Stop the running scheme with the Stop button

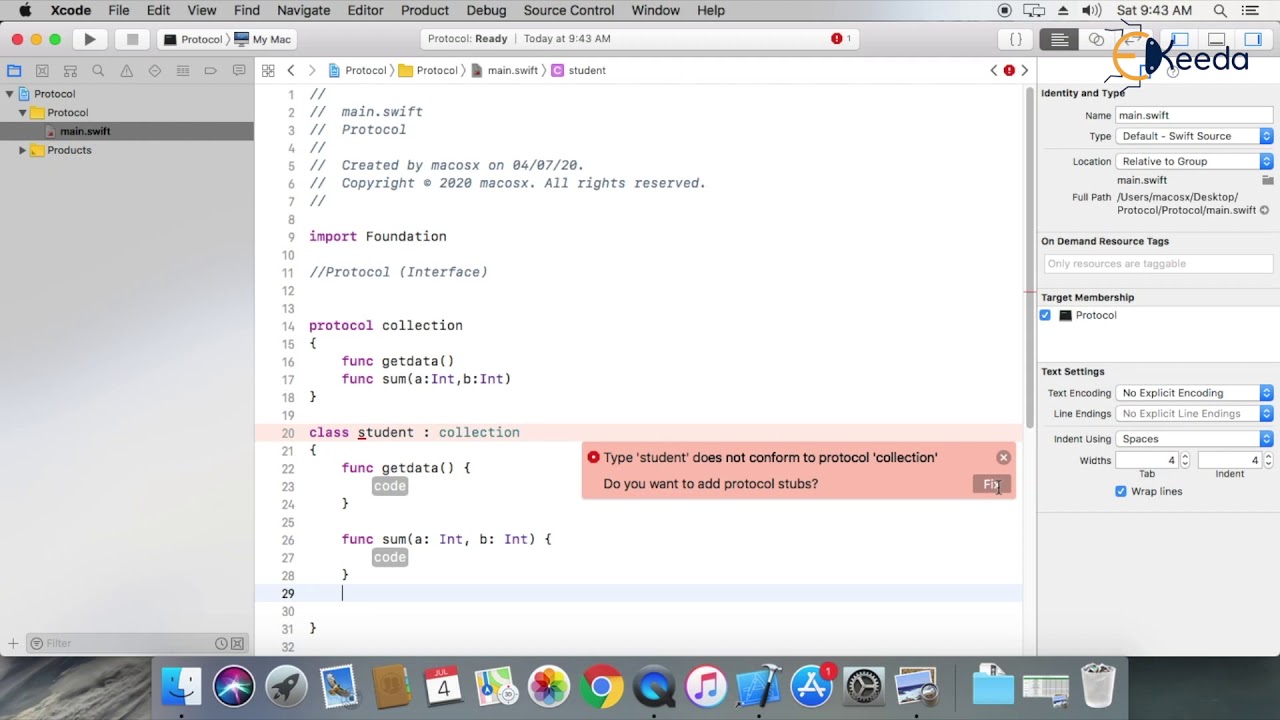point(132,39)
